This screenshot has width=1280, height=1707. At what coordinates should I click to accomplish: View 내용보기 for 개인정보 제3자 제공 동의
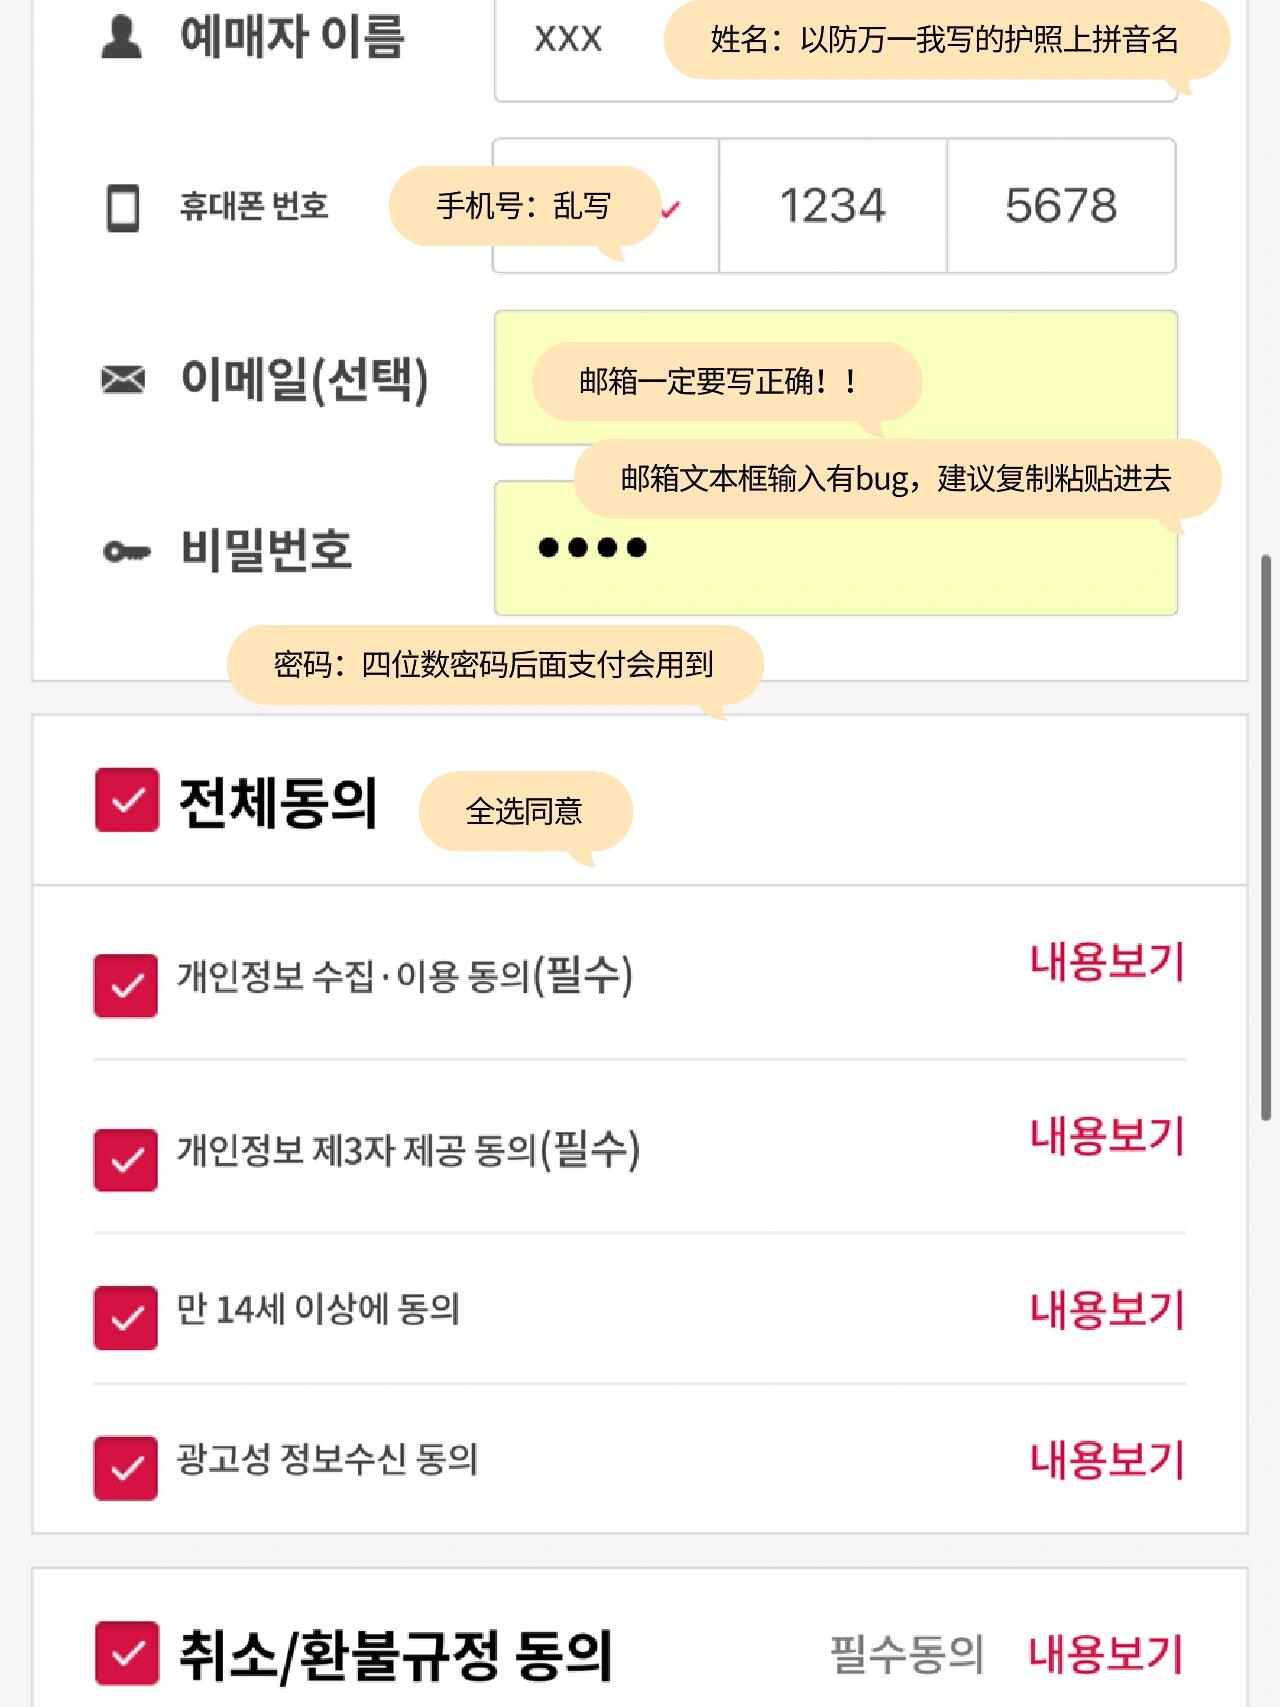click(x=1107, y=1136)
